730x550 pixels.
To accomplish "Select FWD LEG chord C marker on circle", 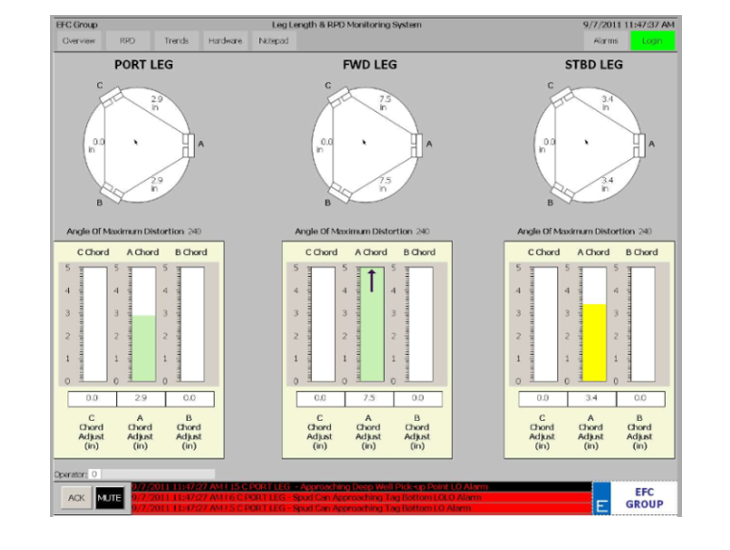I will [x=340, y=97].
